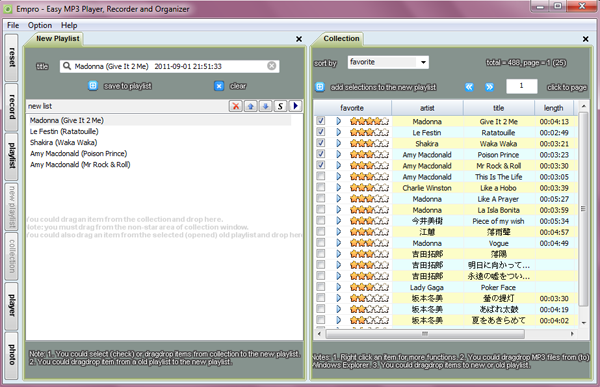The height and width of the screenshot is (387, 600).
Task: Set star rating for Like a Hobo row
Action: [x=369, y=188]
